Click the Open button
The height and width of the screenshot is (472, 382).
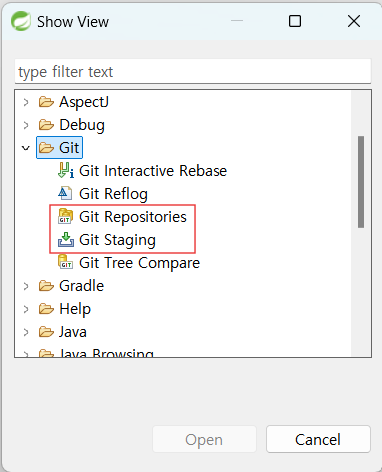[204, 439]
